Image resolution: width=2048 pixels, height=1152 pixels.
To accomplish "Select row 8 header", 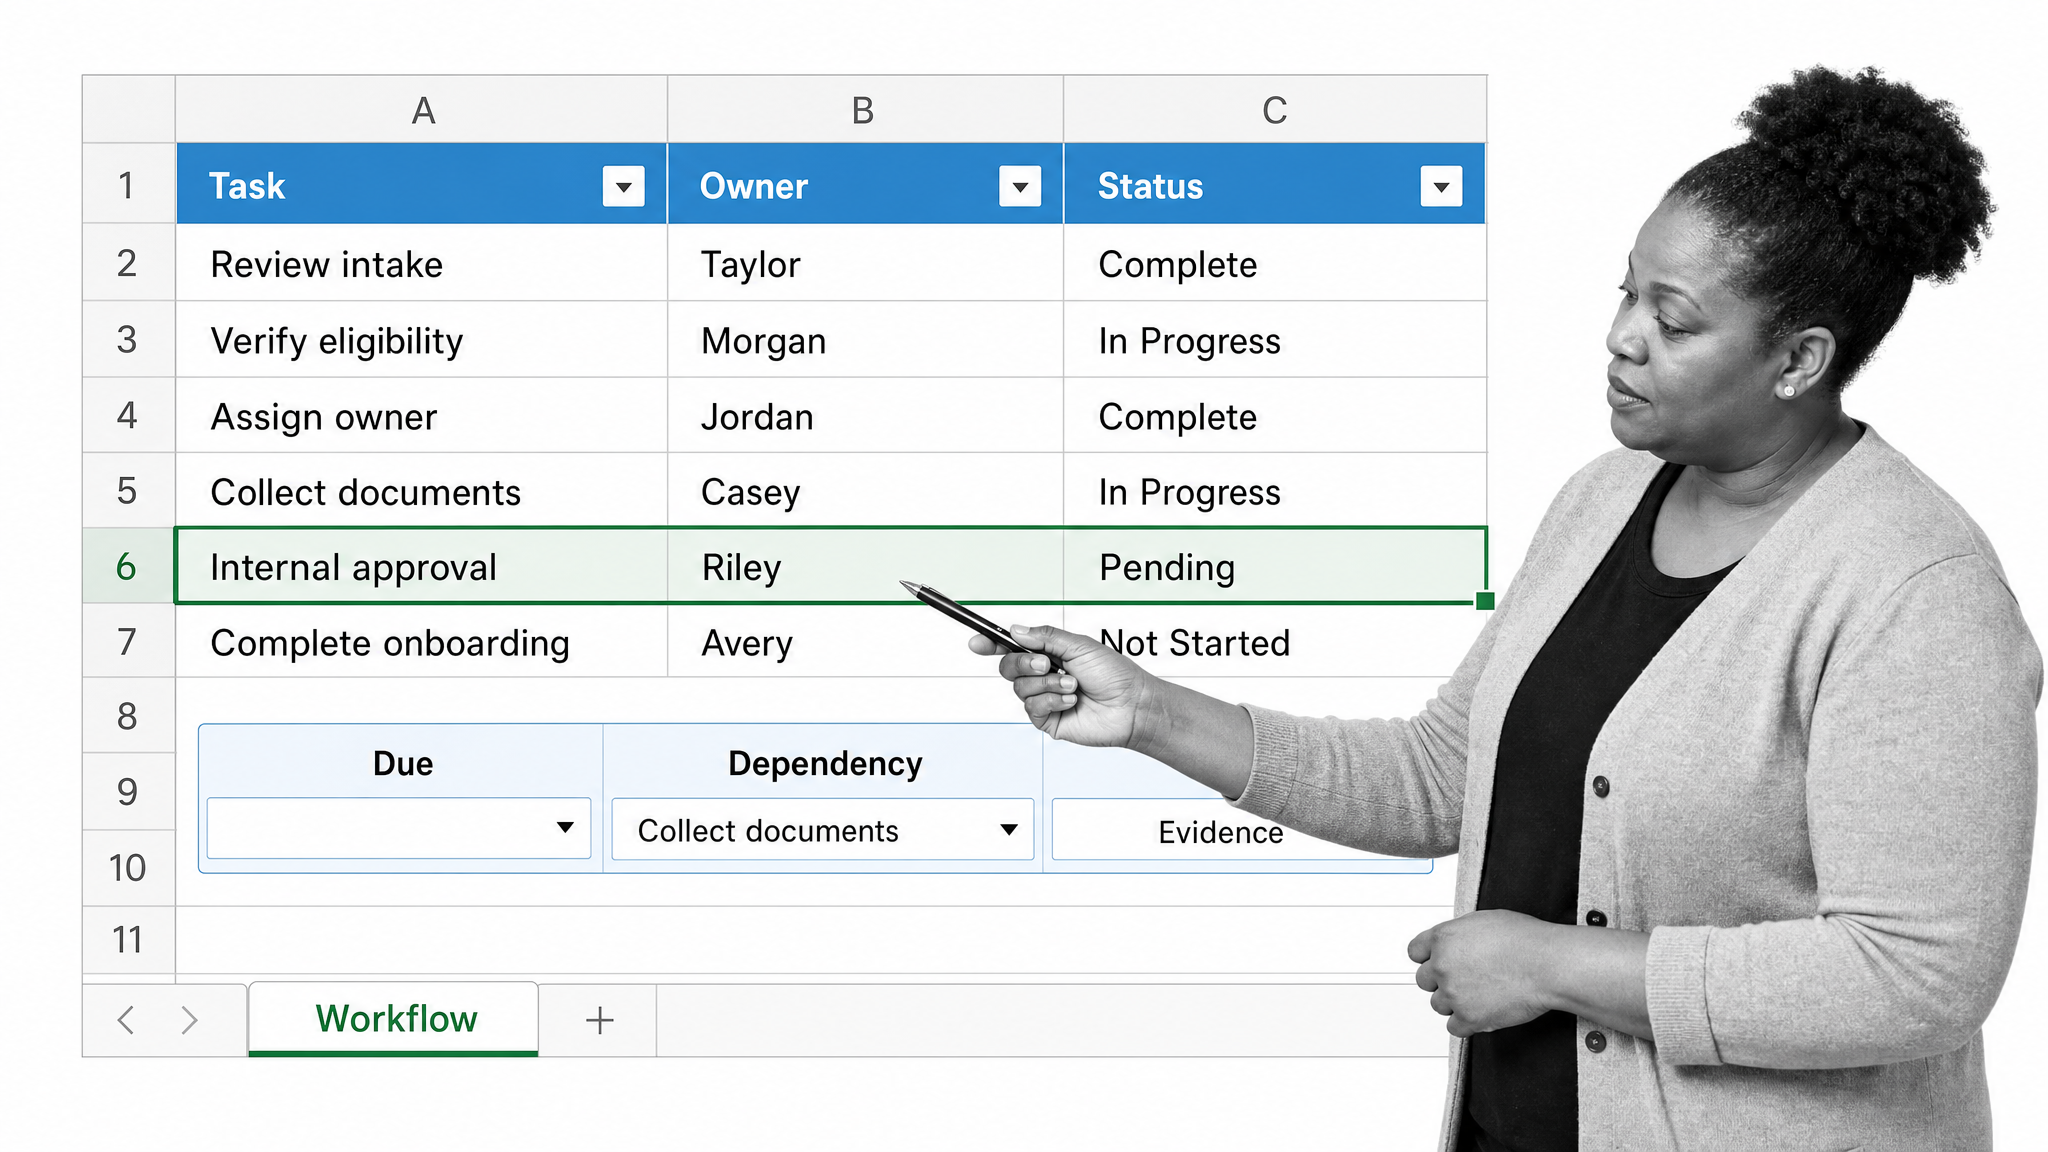I will [x=128, y=716].
